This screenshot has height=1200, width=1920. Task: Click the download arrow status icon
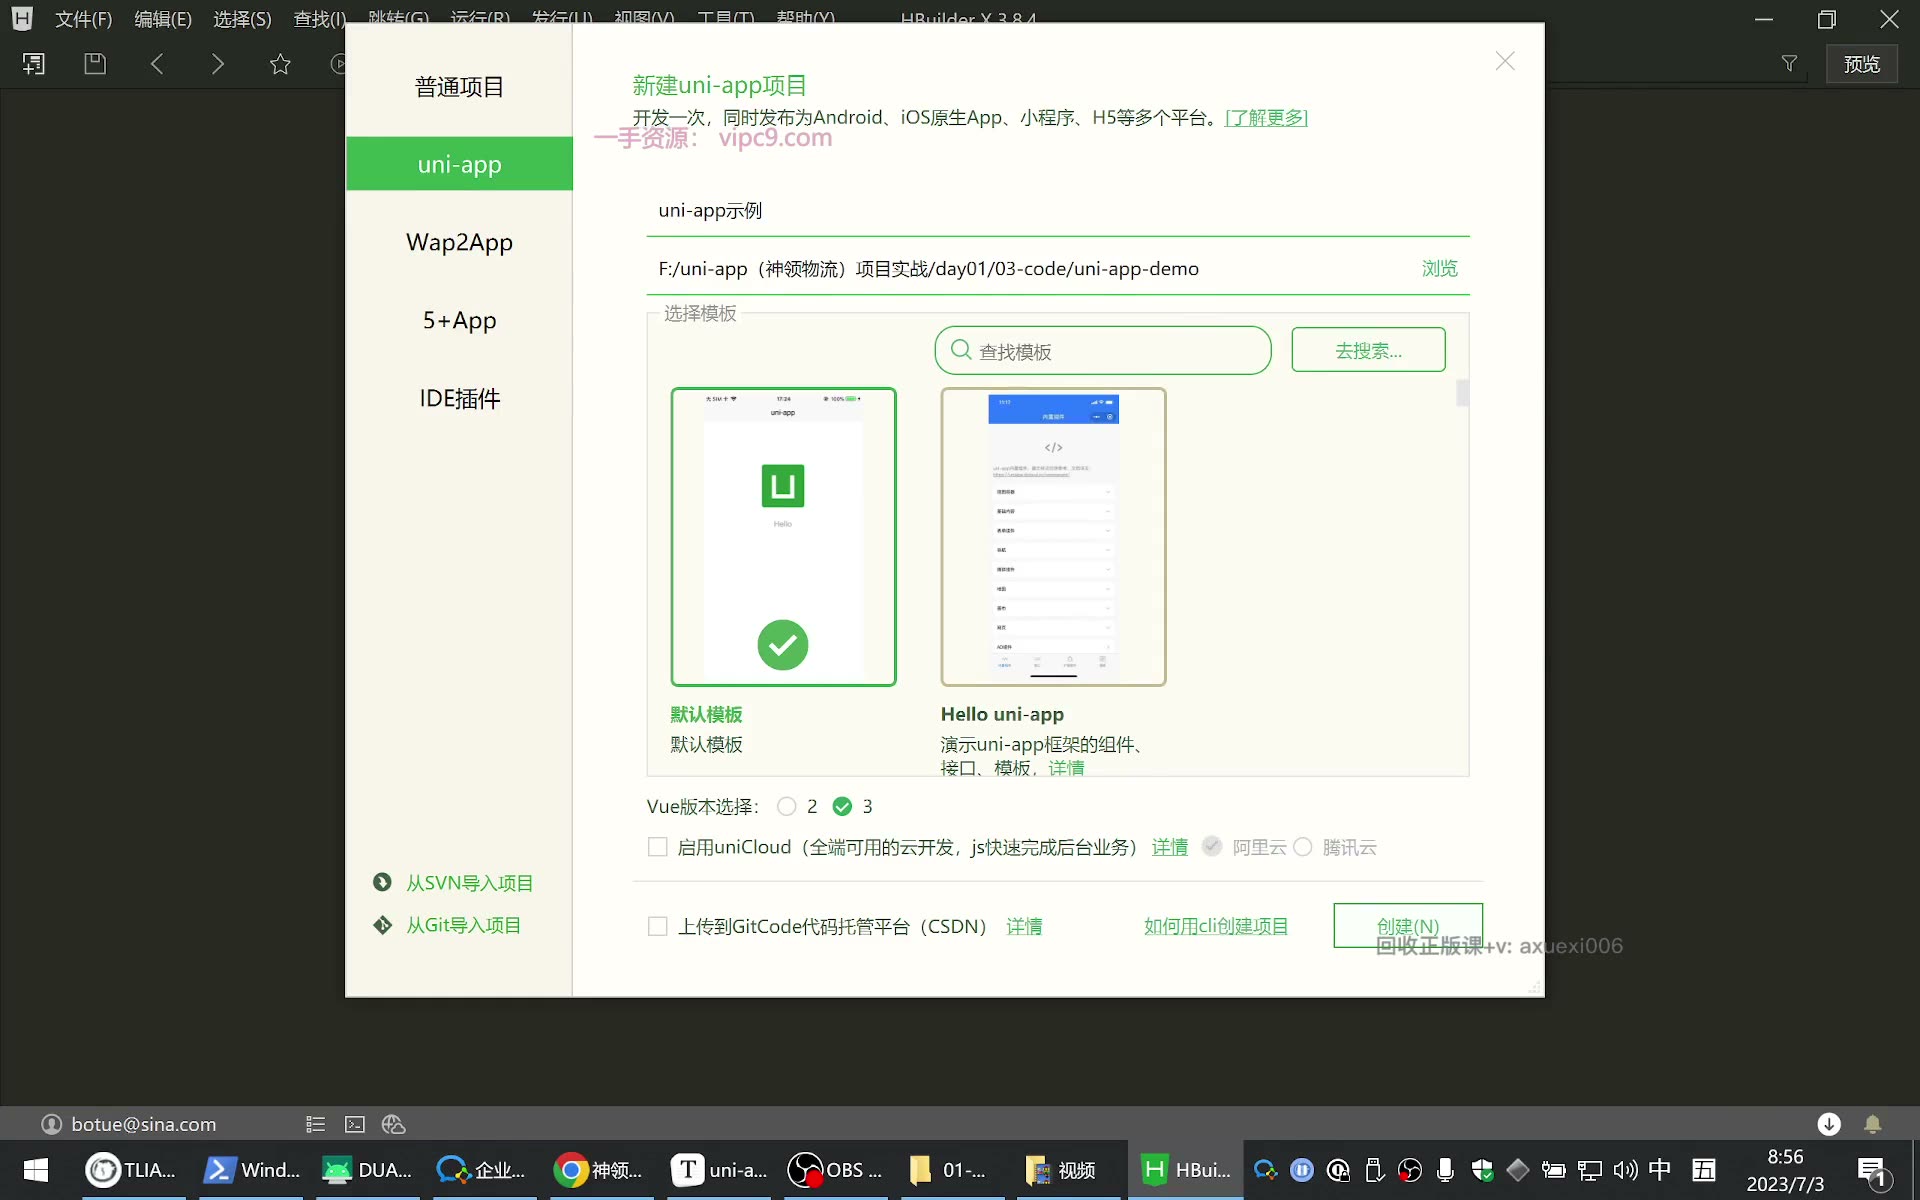tap(1829, 1124)
